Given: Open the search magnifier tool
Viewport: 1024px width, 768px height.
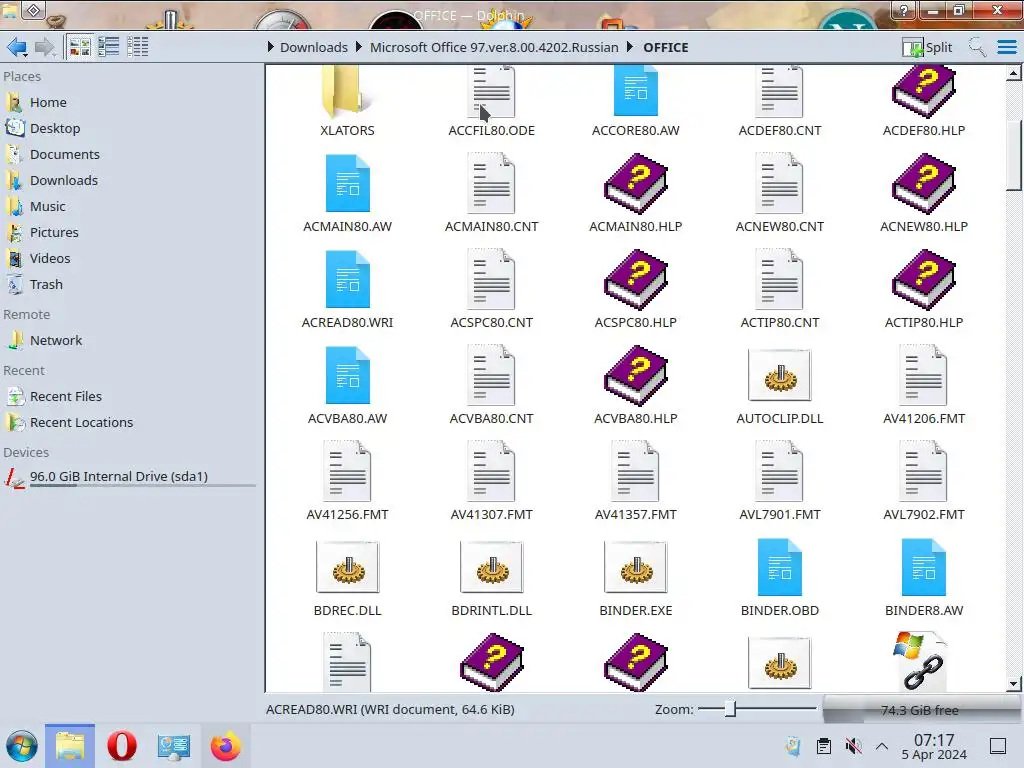Looking at the screenshot, I should (x=977, y=47).
